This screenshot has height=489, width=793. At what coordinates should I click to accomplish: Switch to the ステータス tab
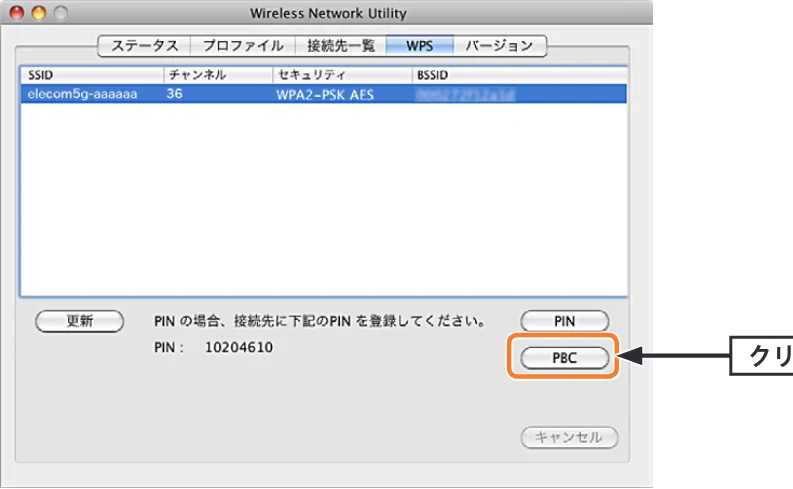pyautogui.click(x=144, y=46)
